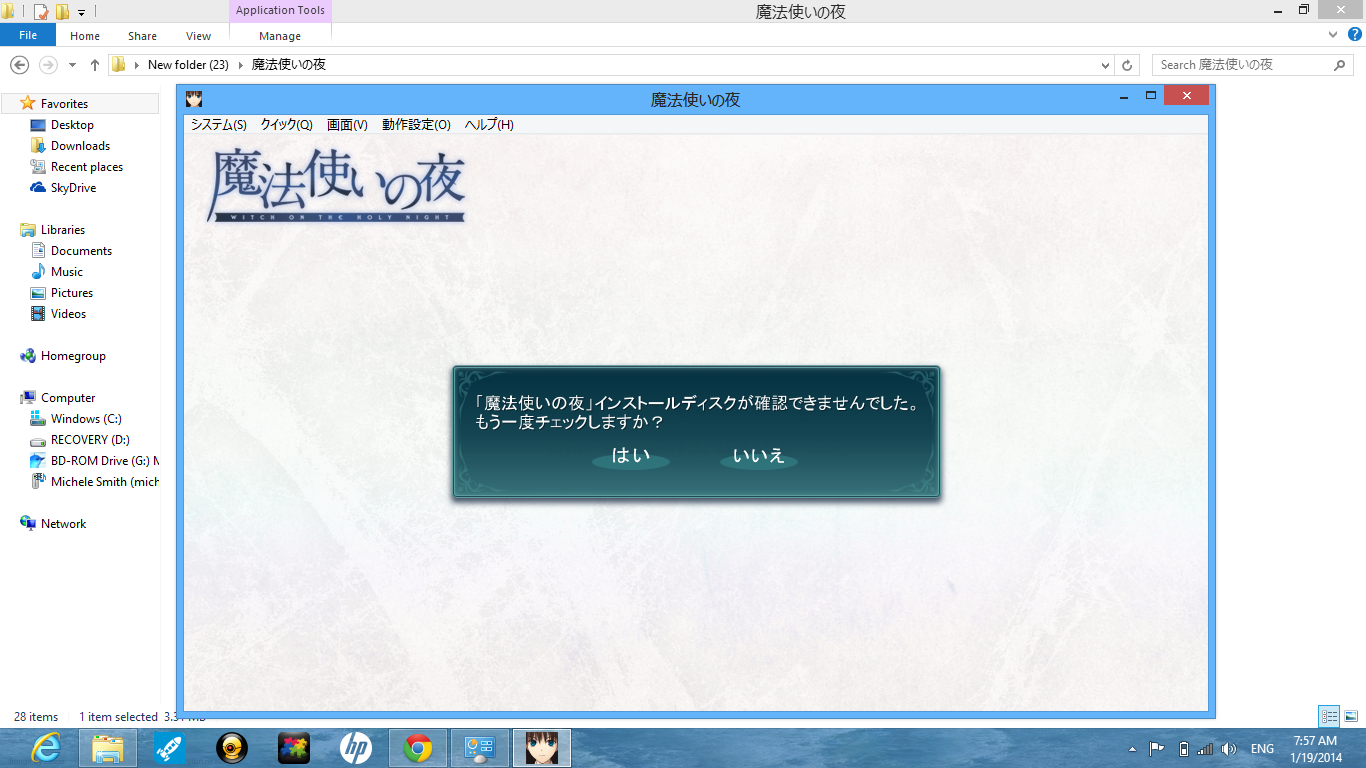The height and width of the screenshot is (768, 1366).
Task: Open the 動作設定(O) menu
Action: (416, 125)
